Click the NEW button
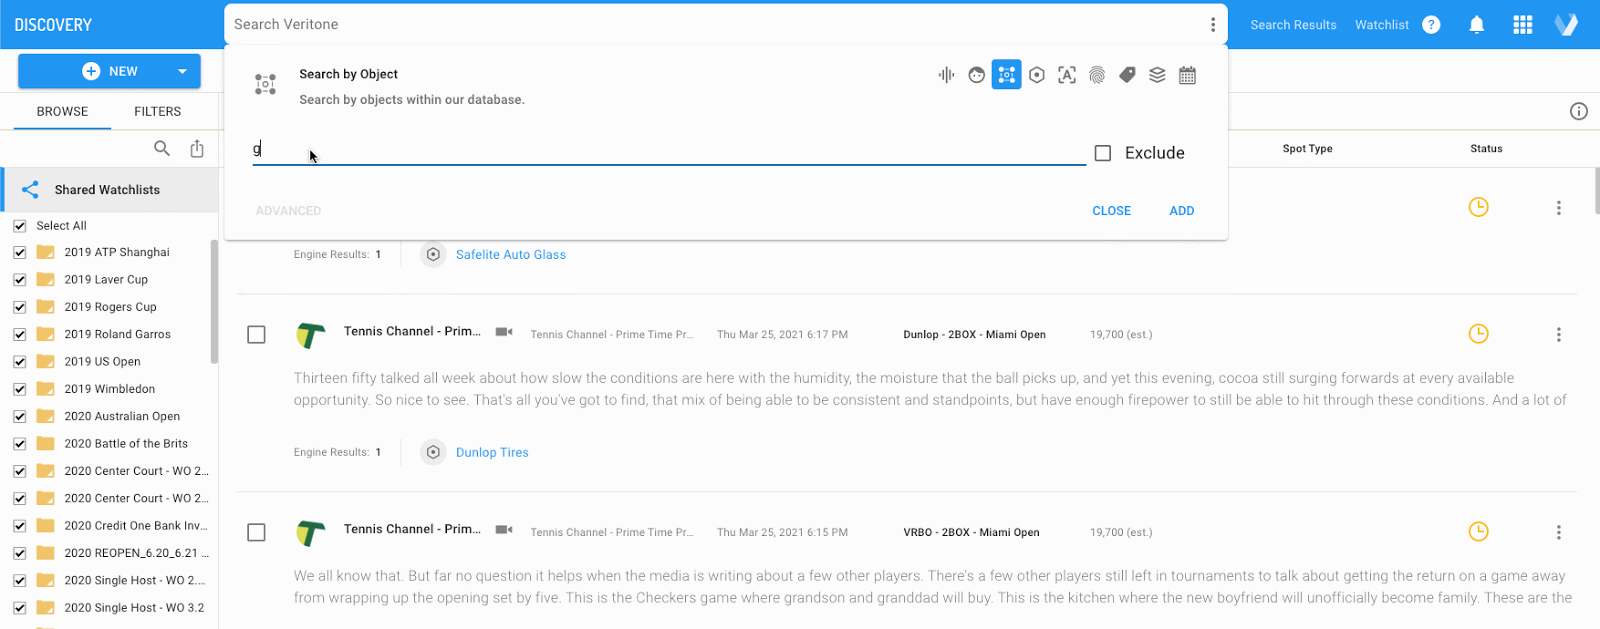Image resolution: width=1600 pixels, height=629 pixels. click(x=109, y=71)
